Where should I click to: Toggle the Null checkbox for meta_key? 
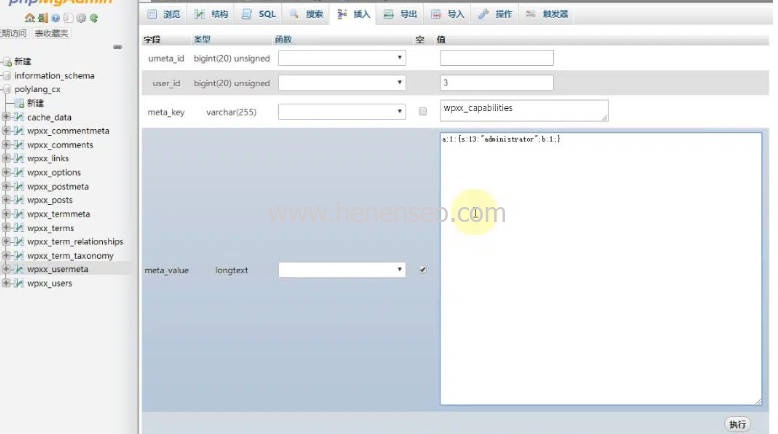tap(422, 111)
